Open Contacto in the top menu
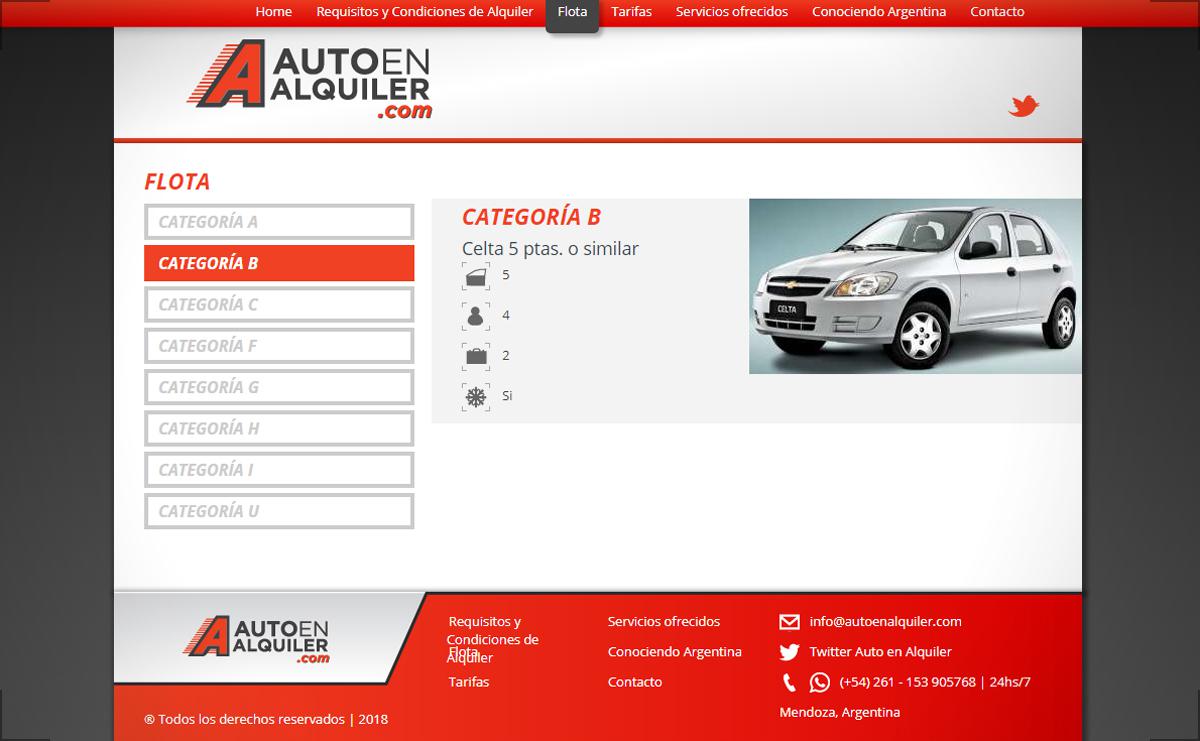This screenshot has height=741, width=1200. tap(997, 12)
